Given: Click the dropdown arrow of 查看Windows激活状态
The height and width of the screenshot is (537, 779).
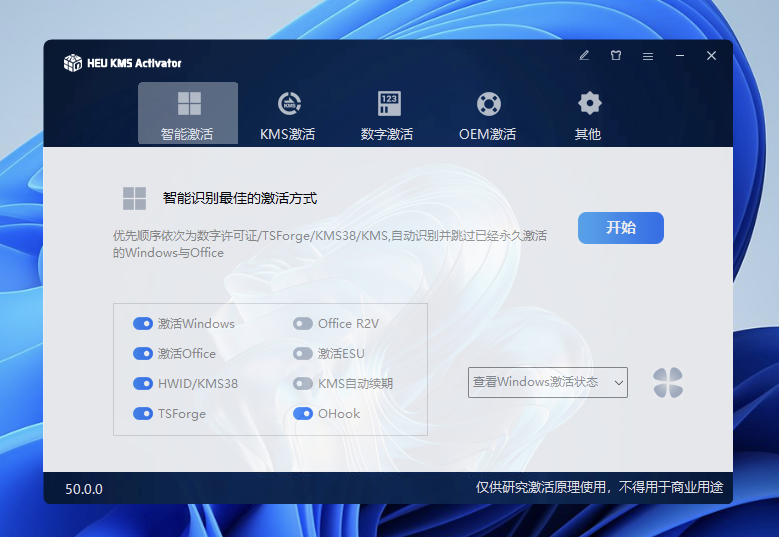Looking at the screenshot, I should point(619,383).
